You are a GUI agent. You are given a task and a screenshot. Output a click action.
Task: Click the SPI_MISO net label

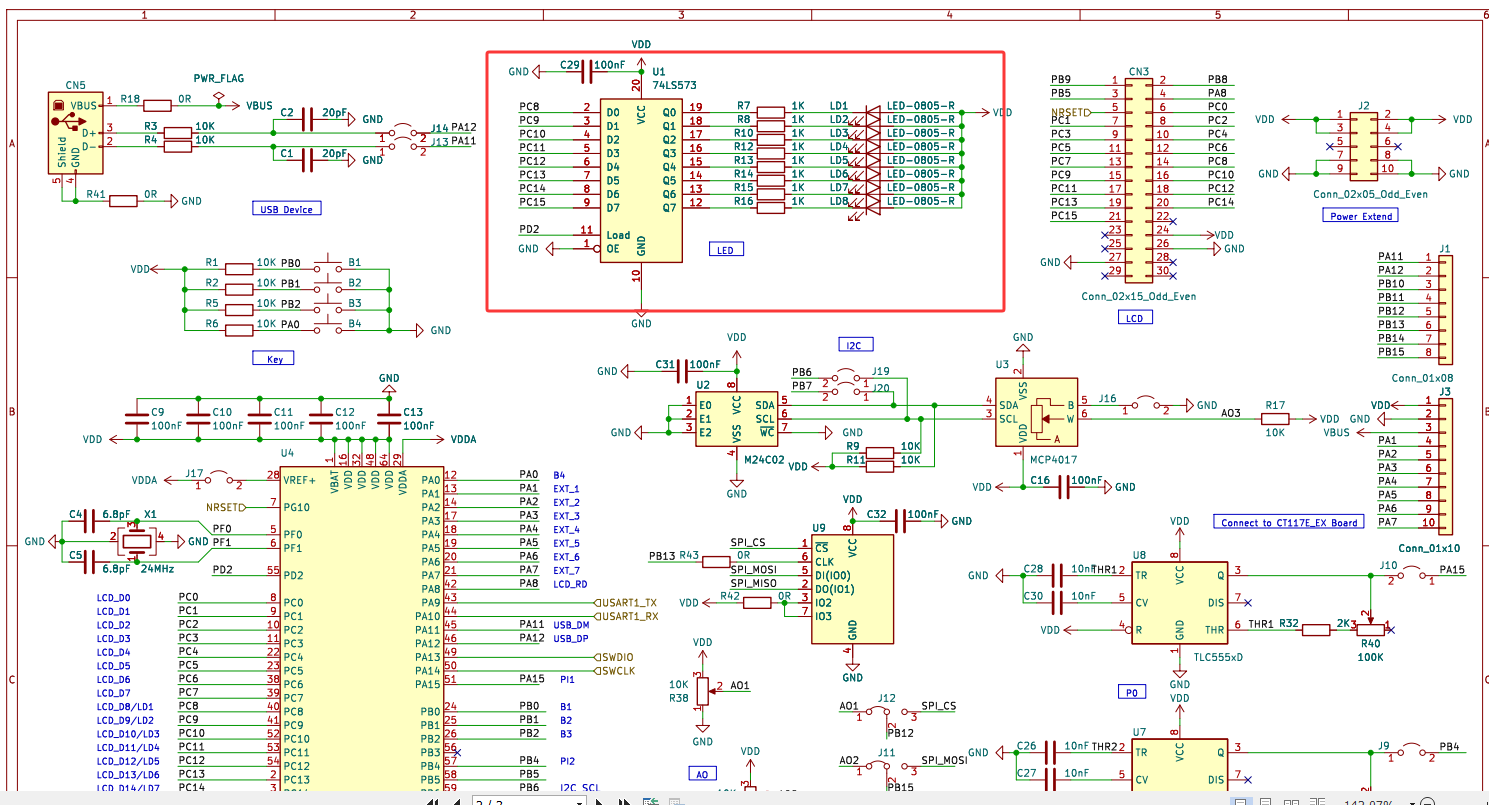754,583
